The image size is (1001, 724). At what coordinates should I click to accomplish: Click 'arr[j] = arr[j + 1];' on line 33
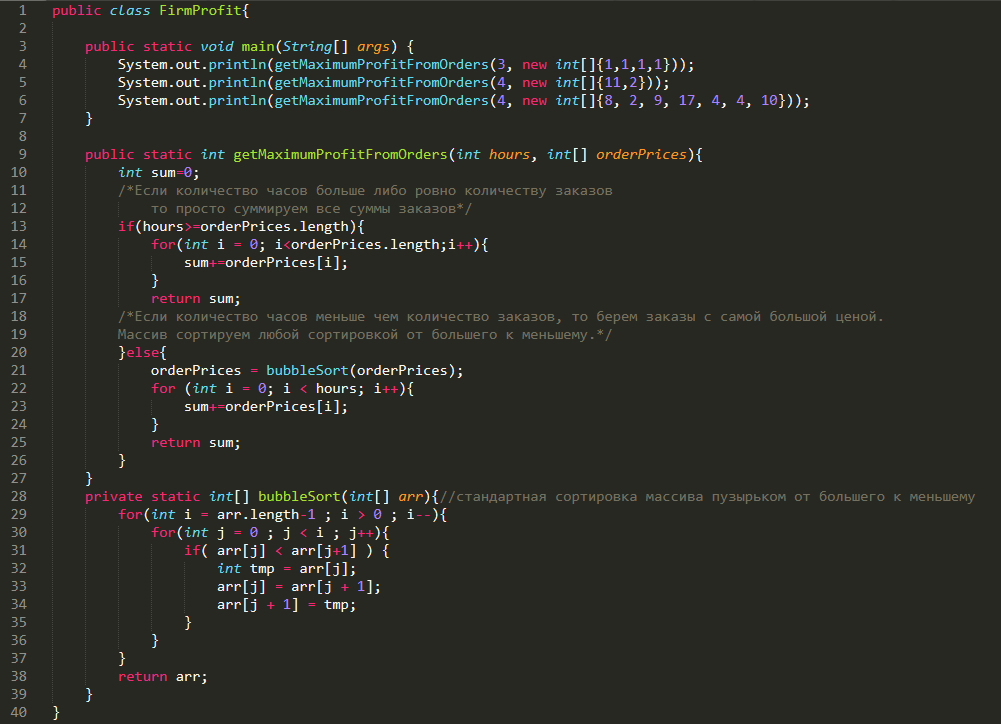[299, 587]
